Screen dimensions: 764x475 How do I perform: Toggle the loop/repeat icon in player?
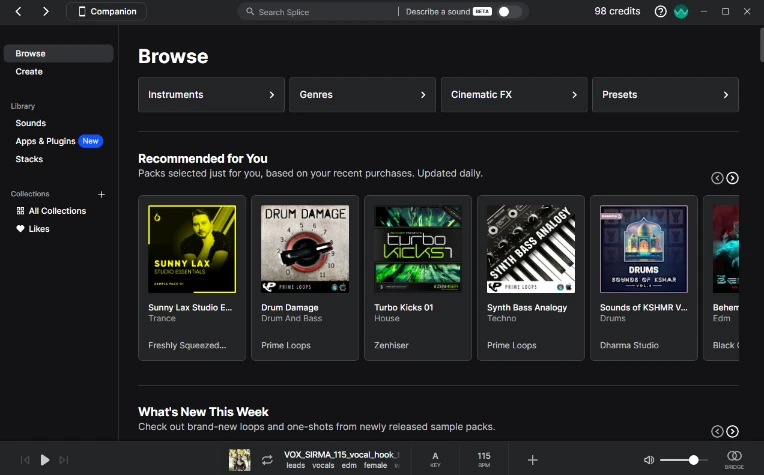point(267,460)
